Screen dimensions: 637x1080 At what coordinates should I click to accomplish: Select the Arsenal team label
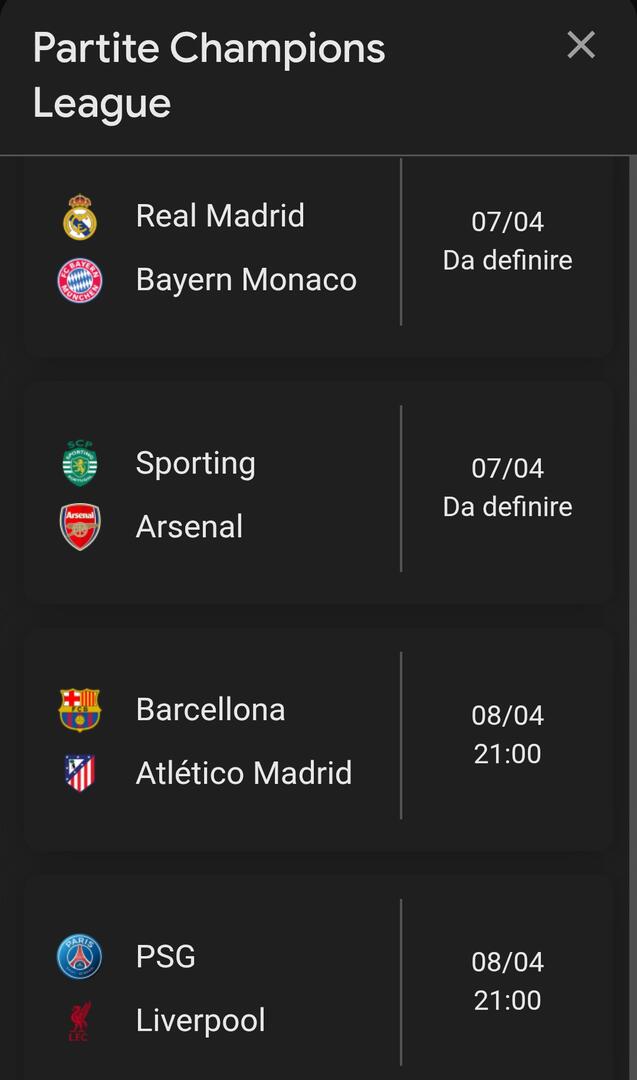click(189, 526)
